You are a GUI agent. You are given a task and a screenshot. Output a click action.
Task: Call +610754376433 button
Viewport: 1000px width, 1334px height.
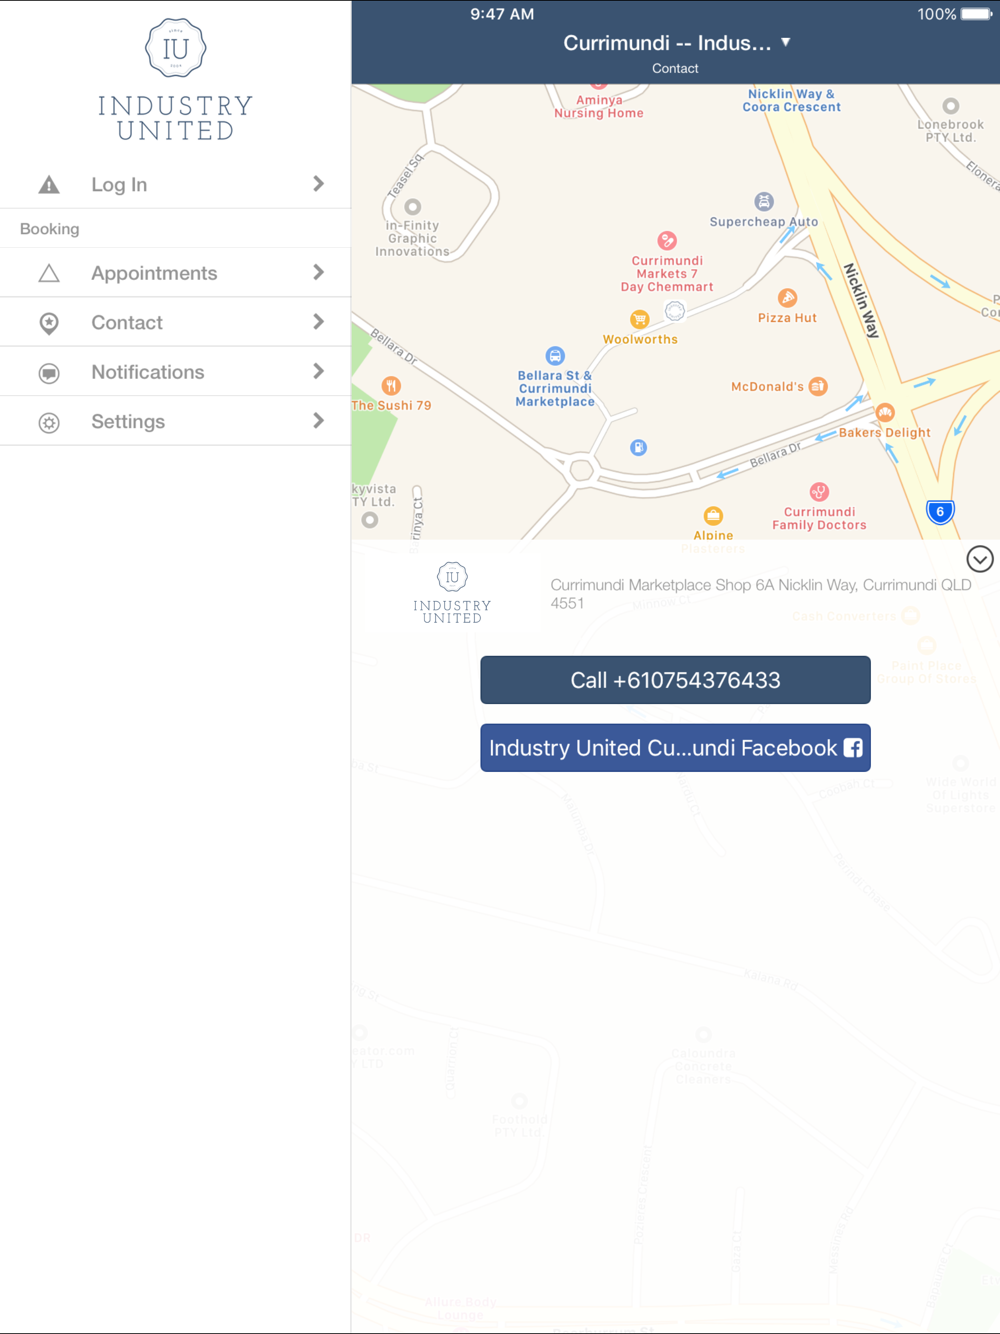(x=675, y=680)
